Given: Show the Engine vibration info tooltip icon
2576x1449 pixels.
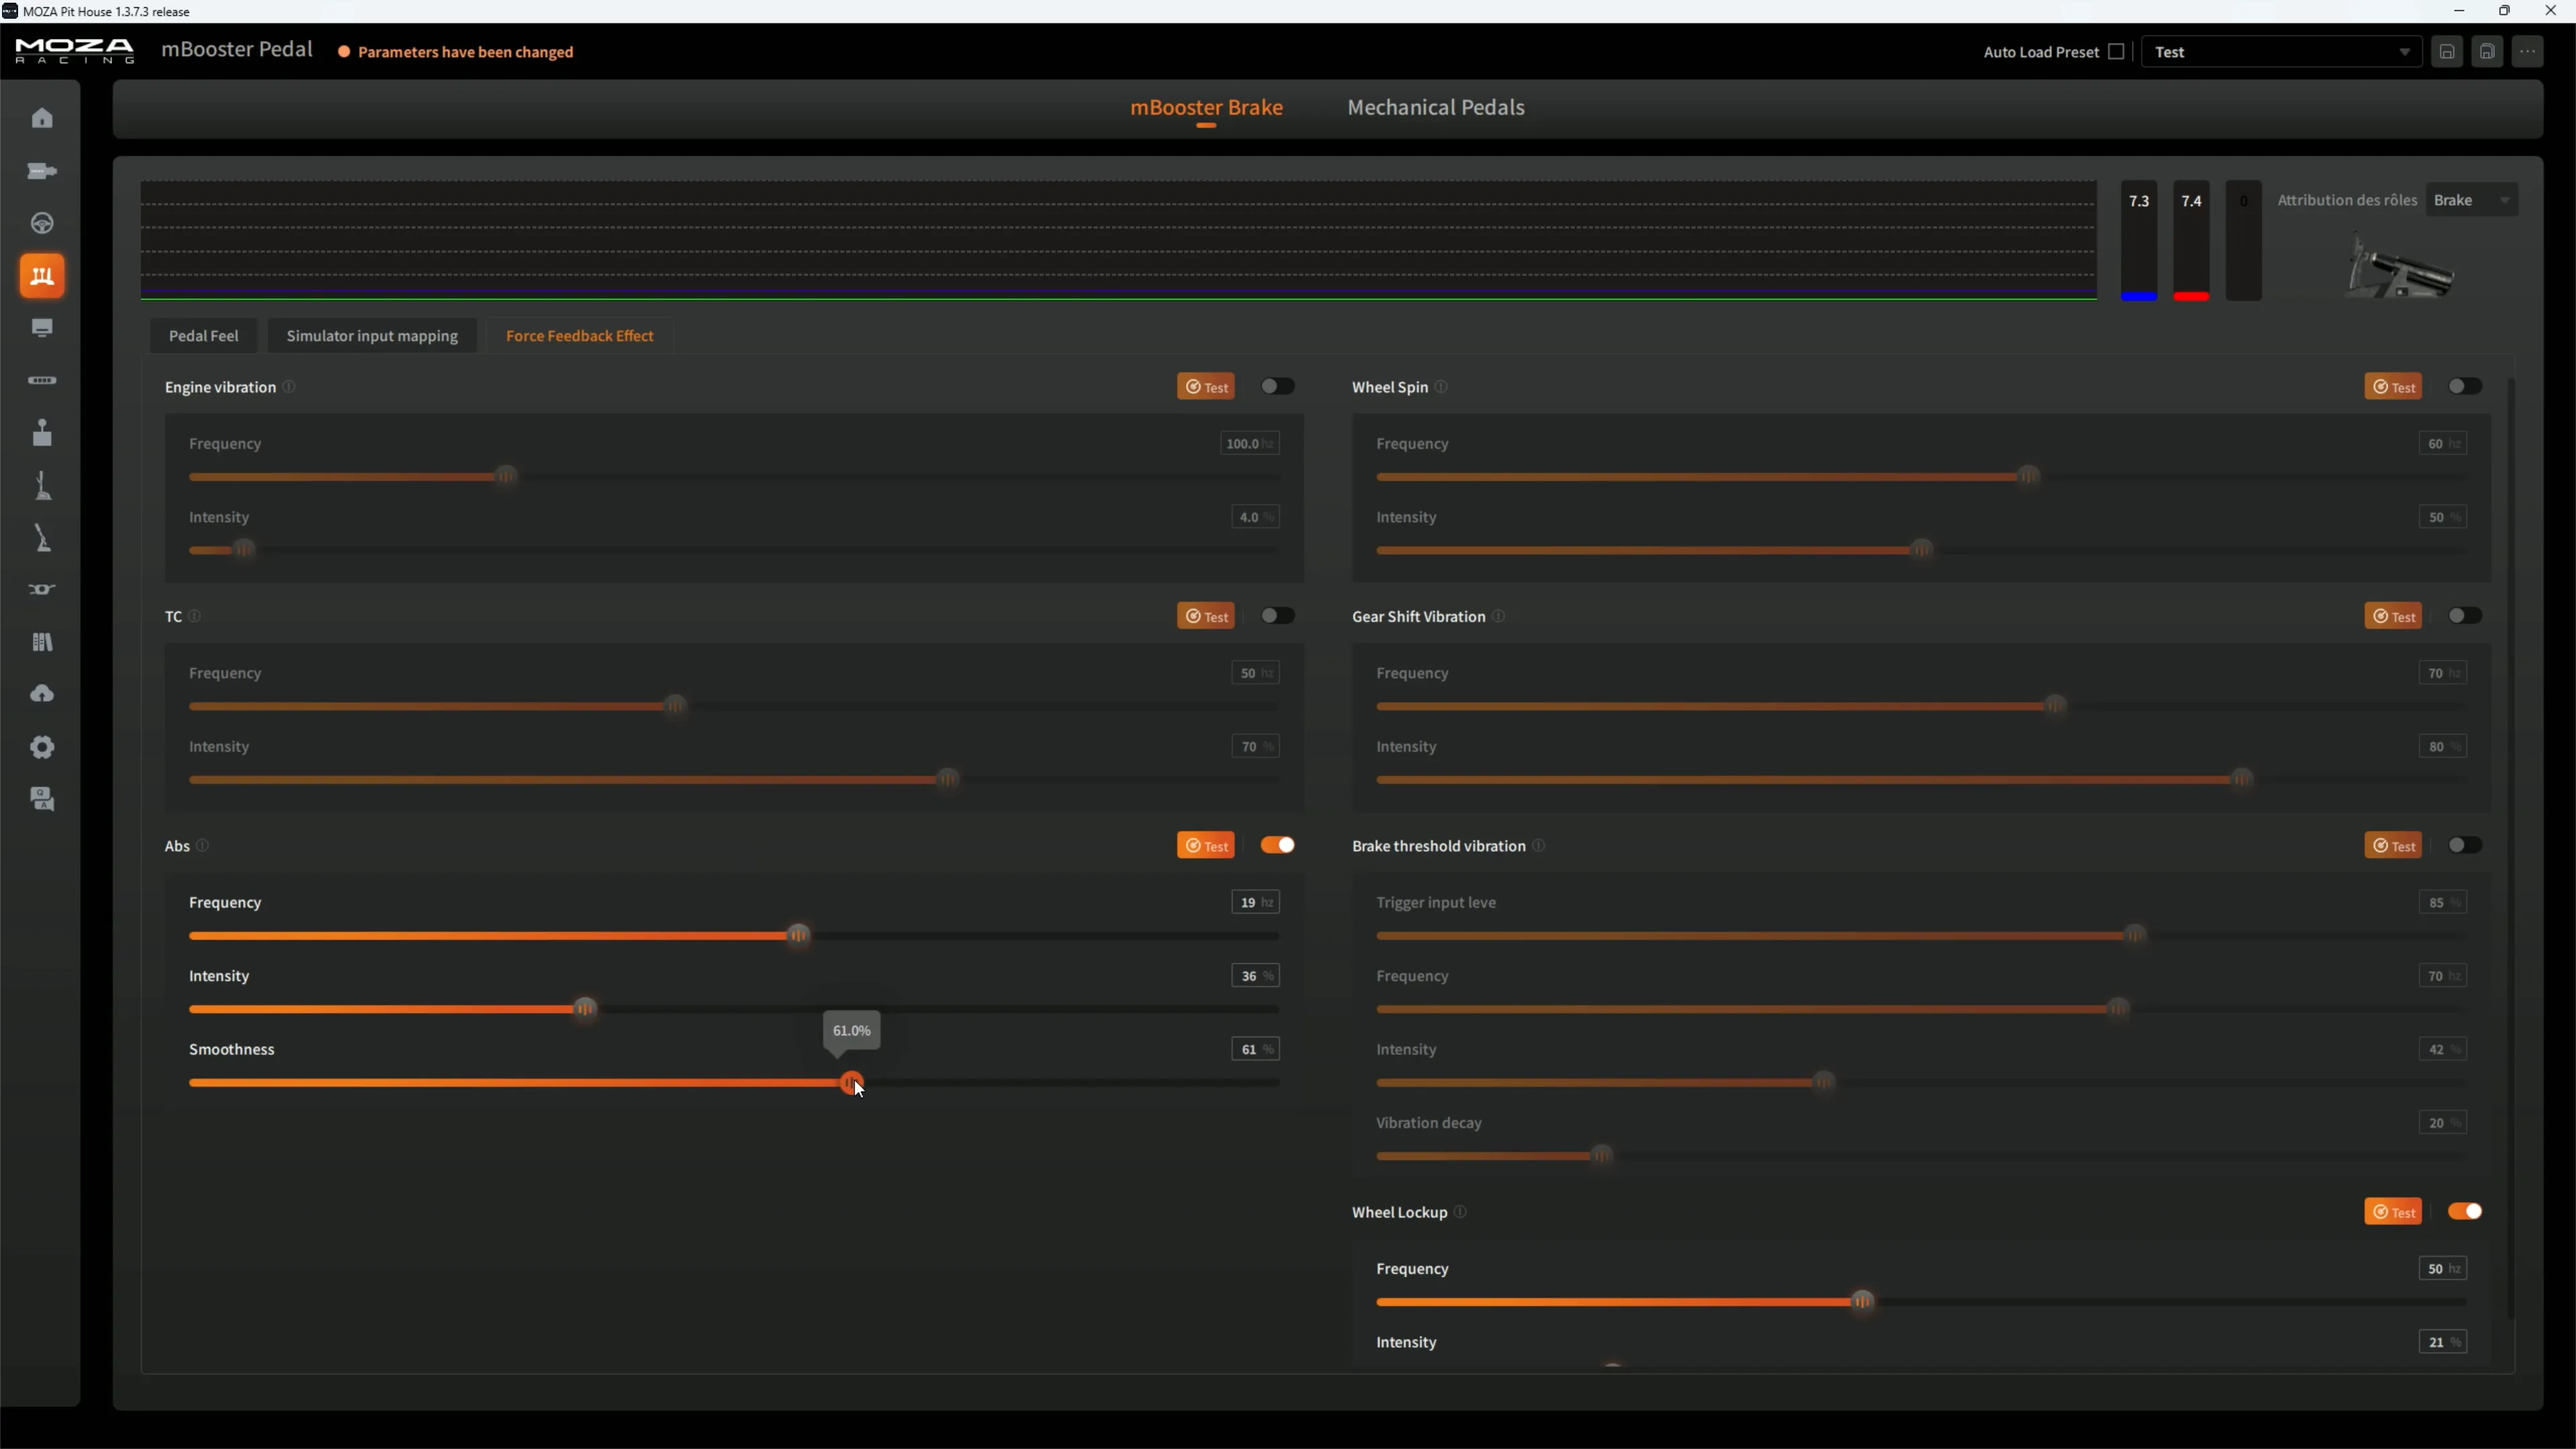Looking at the screenshot, I should pyautogui.click(x=289, y=387).
